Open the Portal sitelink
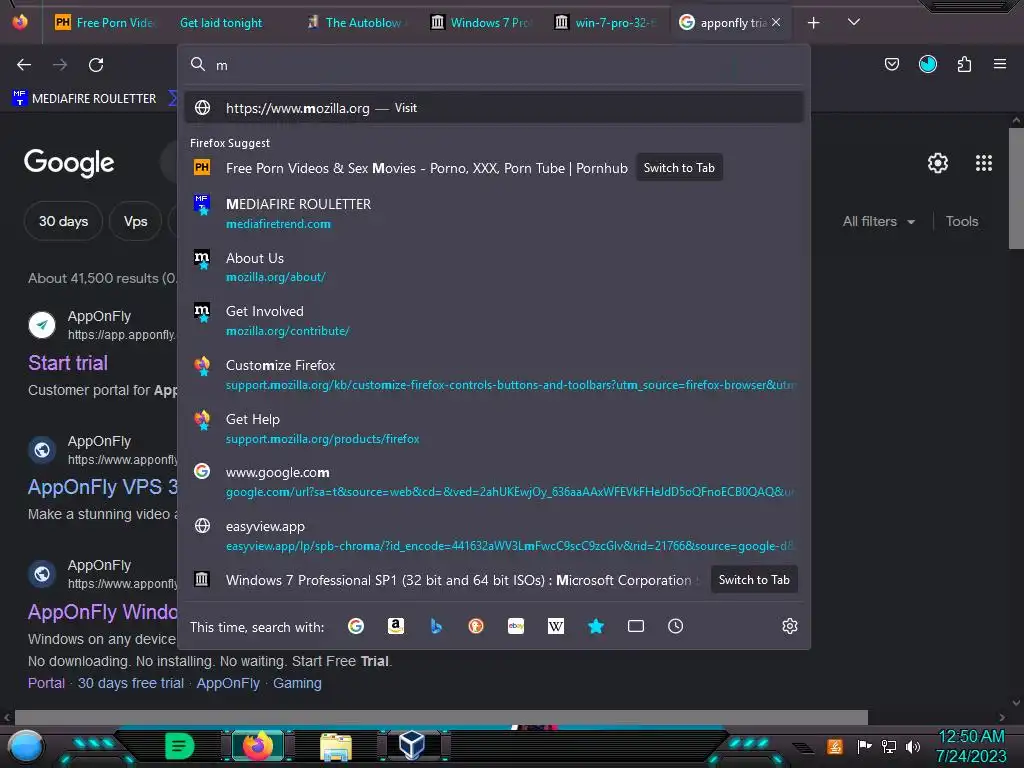This screenshot has width=1024, height=768. 46,683
